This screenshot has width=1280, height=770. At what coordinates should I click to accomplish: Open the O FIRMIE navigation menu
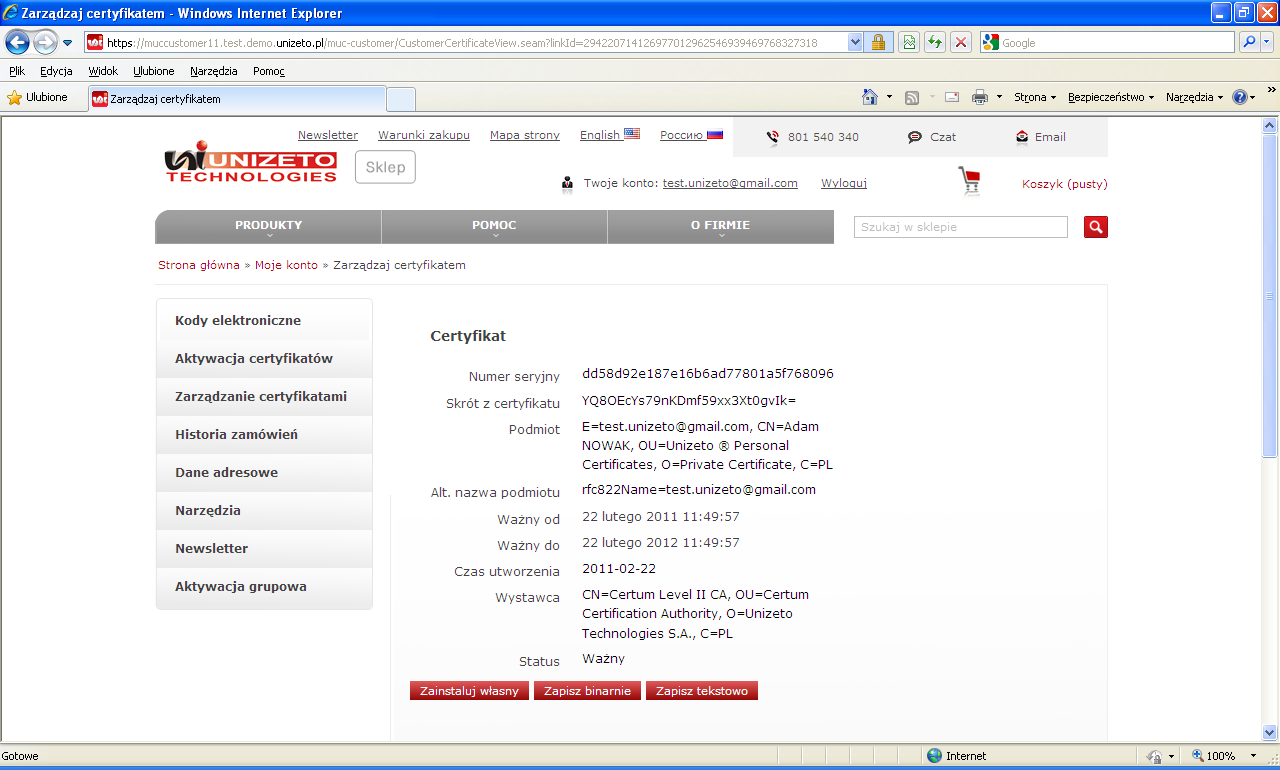(x=720, y=227)
